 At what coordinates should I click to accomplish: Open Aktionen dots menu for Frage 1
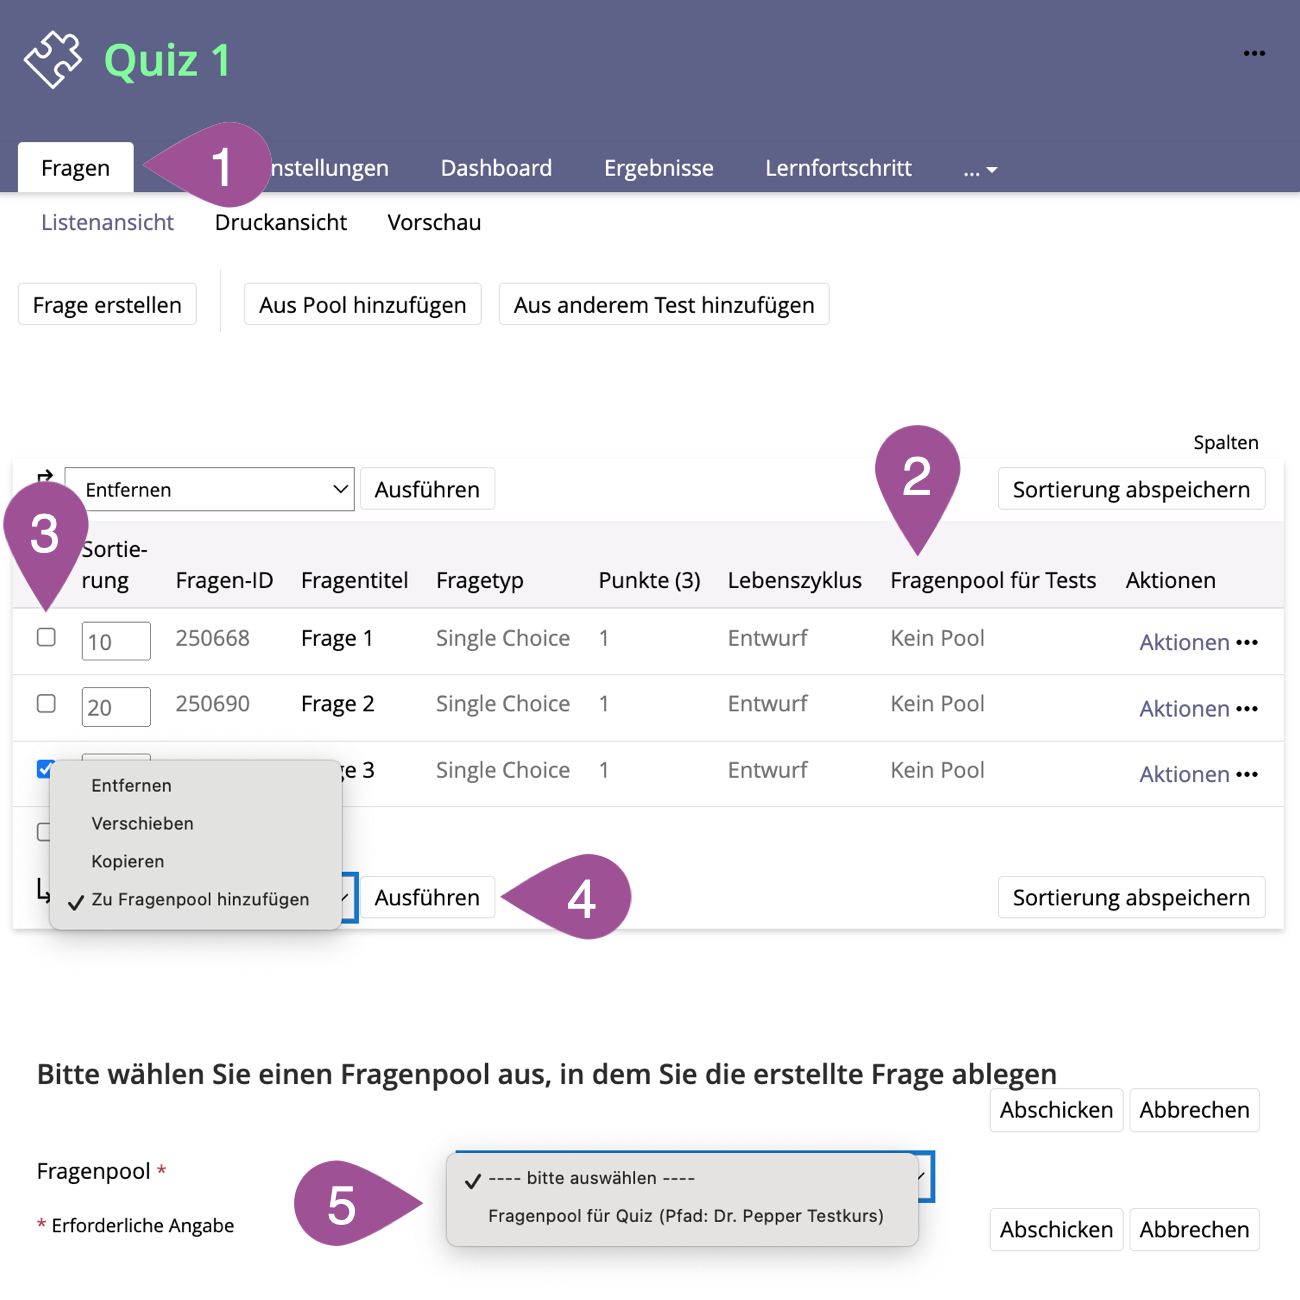[x=1246, y=643]
